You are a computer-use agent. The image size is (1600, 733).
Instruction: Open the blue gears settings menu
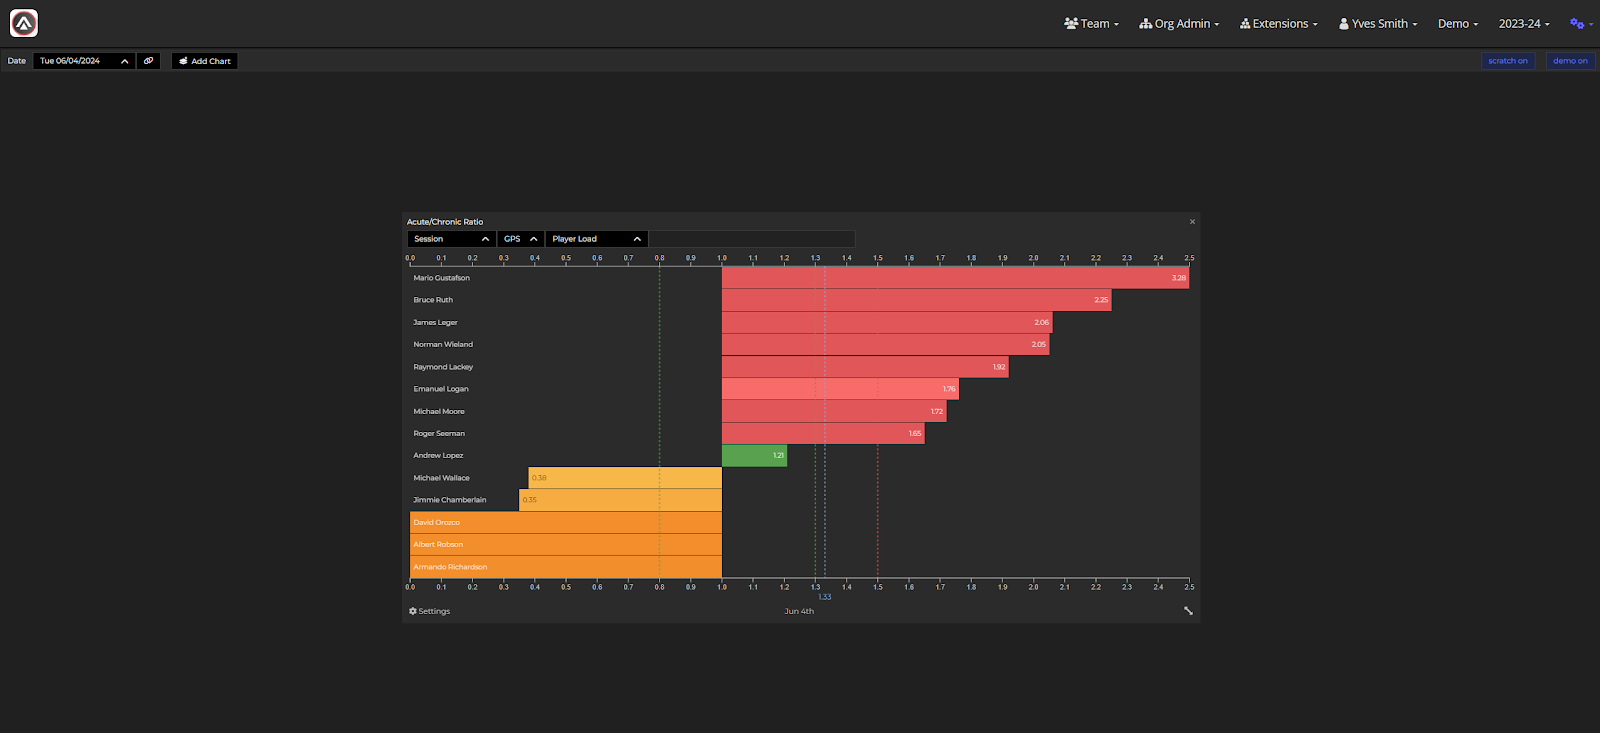click(1581, 24)
